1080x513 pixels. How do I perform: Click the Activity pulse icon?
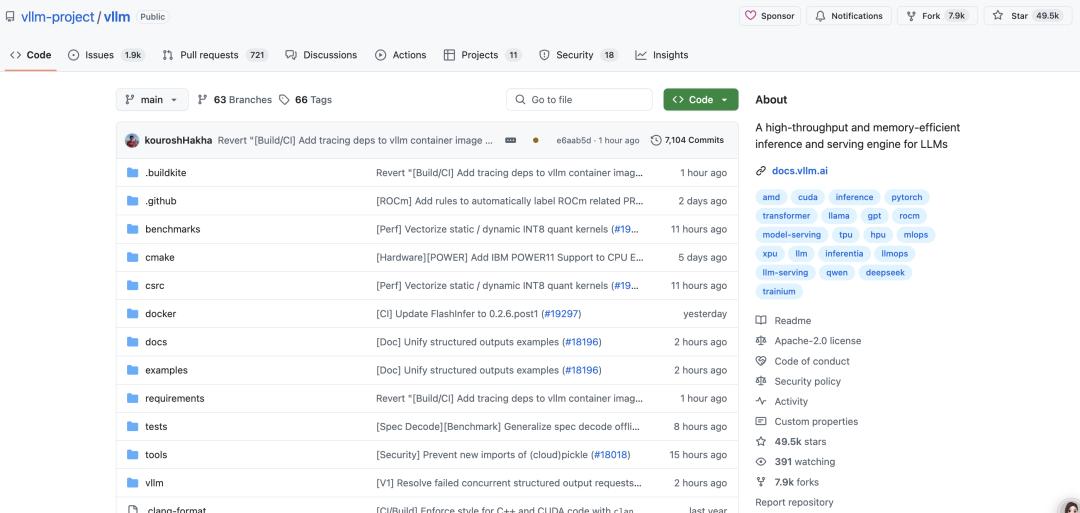(x=761, y=401)
